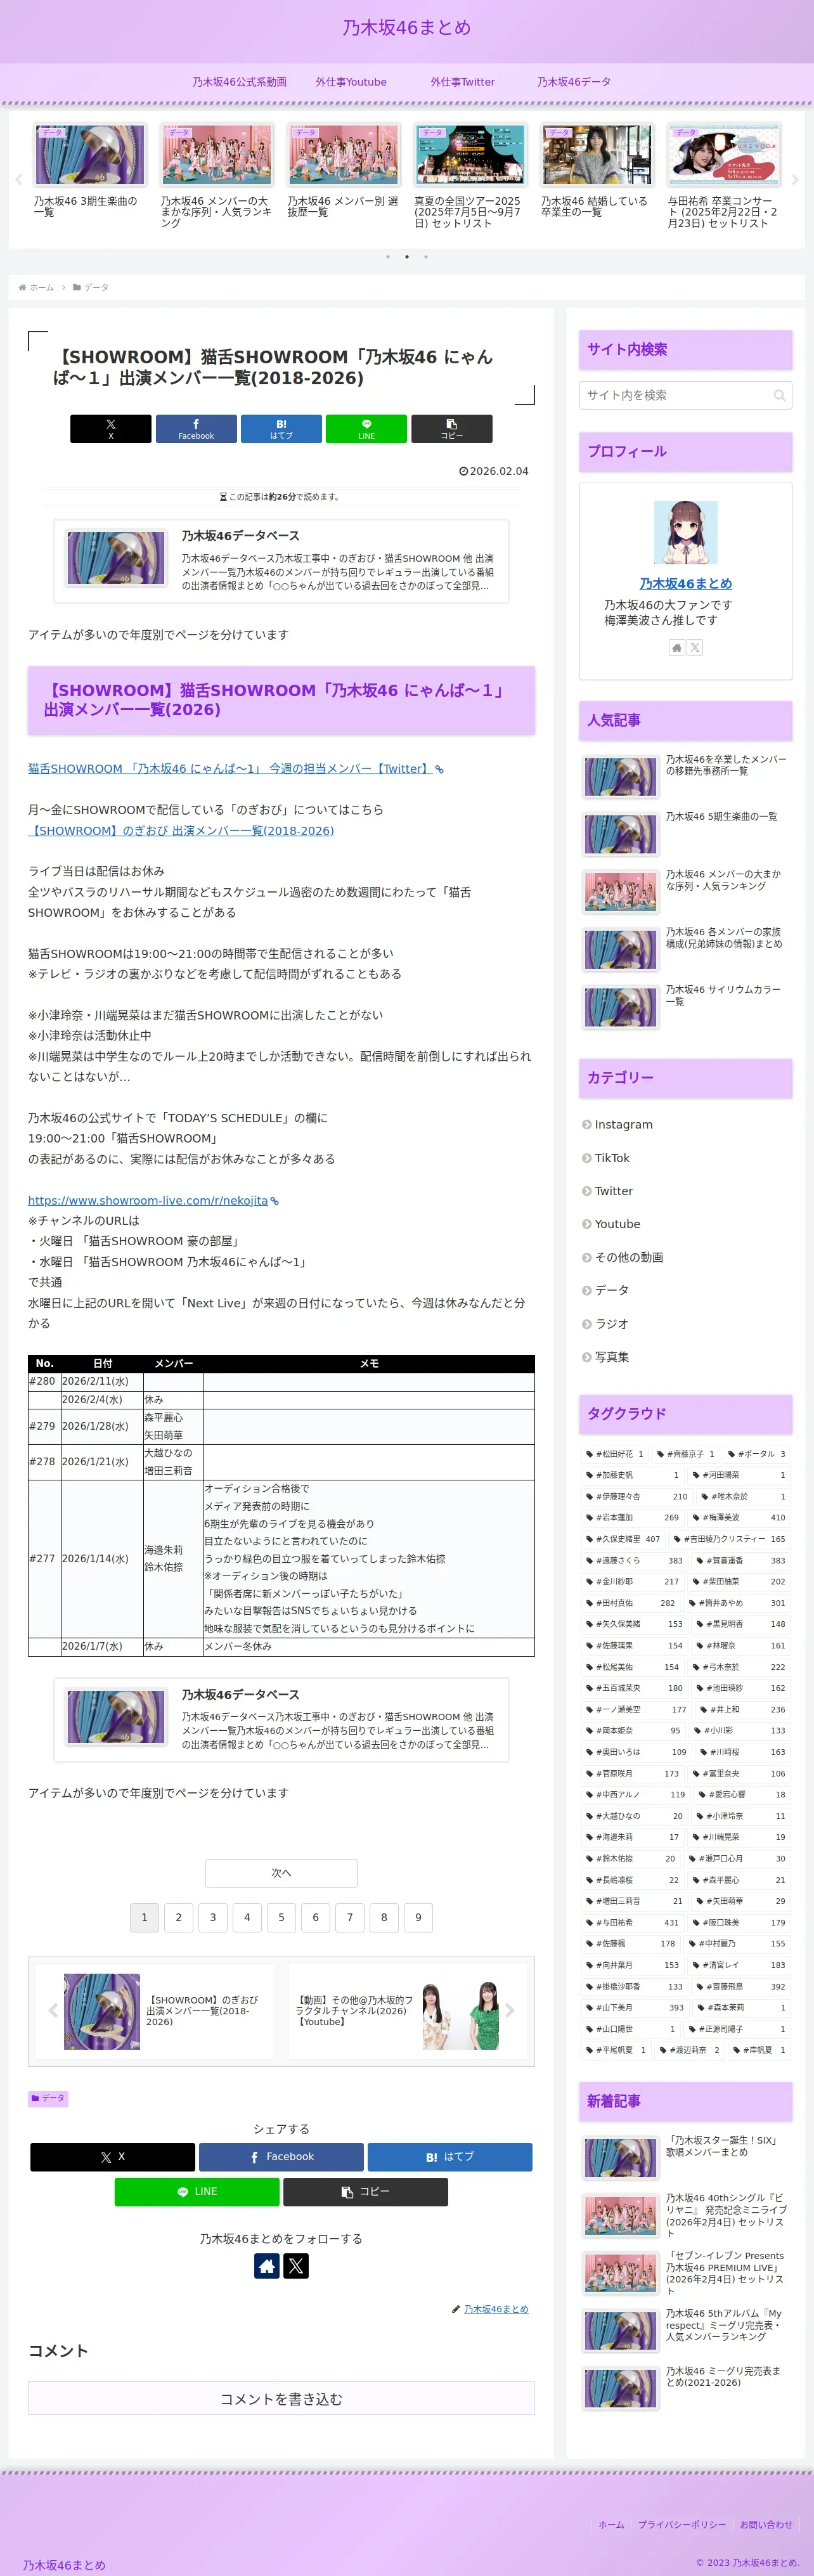This screenshot has width=814, height=2576.
Task: Open Instagram category
Action: 685,1125
